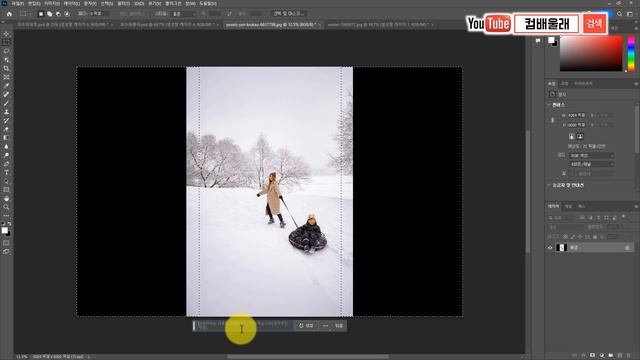The height and width of the screenshot is (360, 640).
Task: Select the Lasso tool
Action: tap(6, 51)
